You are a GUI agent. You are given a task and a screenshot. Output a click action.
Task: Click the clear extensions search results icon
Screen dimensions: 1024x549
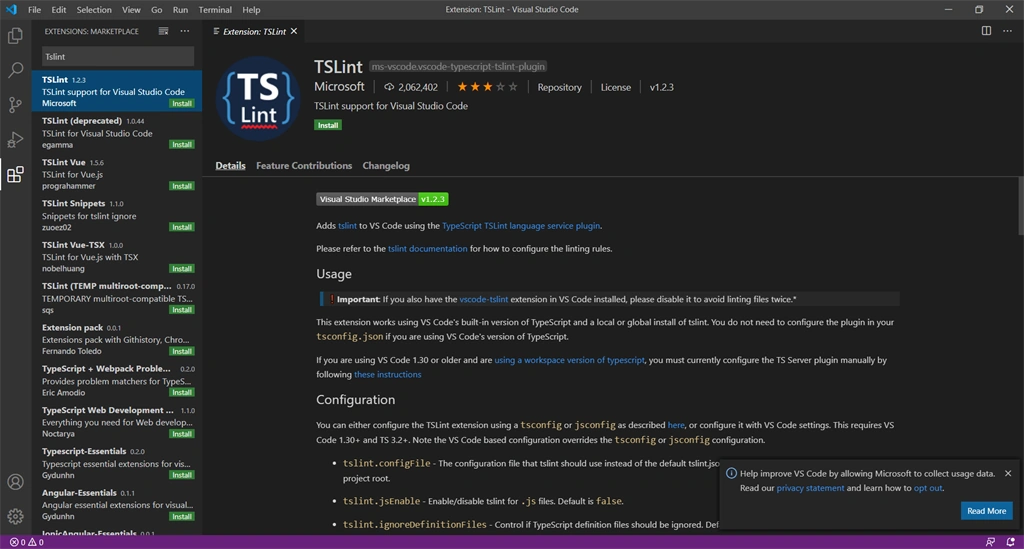pyautogui.click(x=163, y=31)
